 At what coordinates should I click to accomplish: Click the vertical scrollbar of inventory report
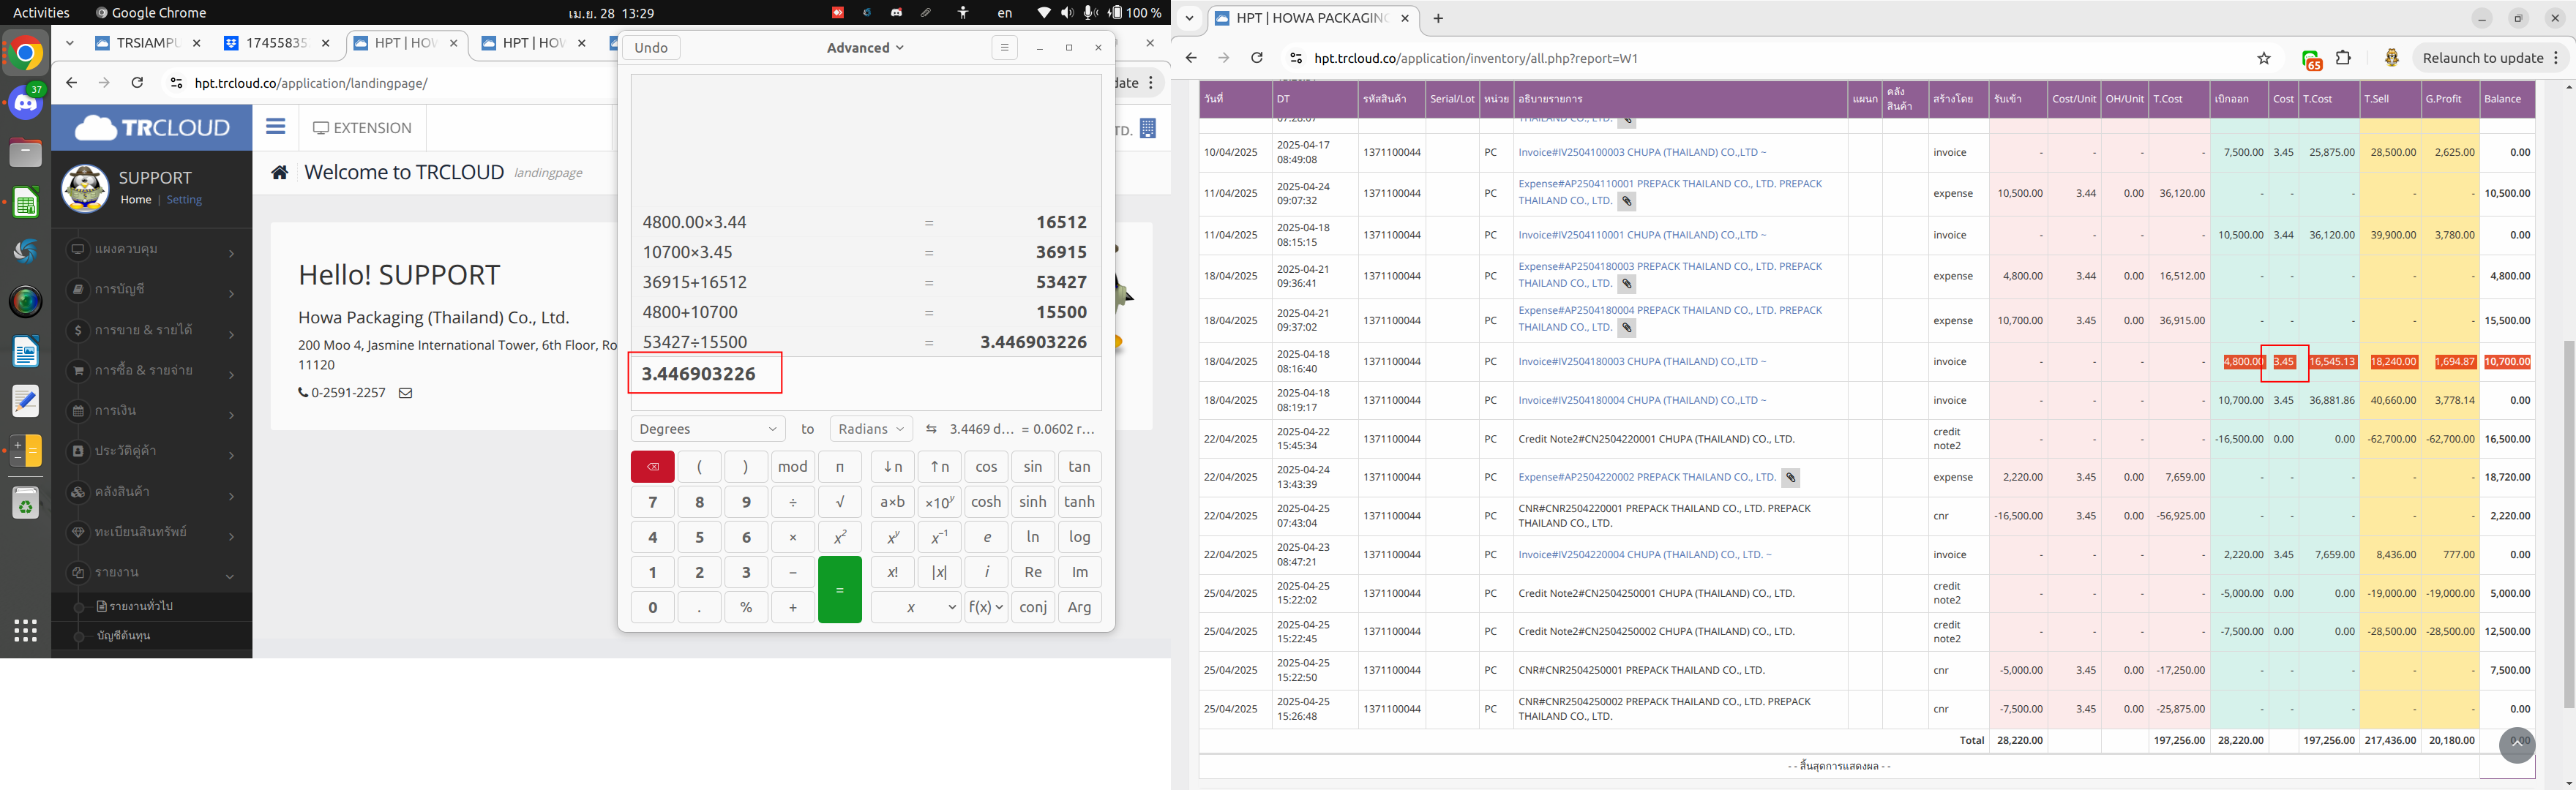click(x=2569, y=525)
